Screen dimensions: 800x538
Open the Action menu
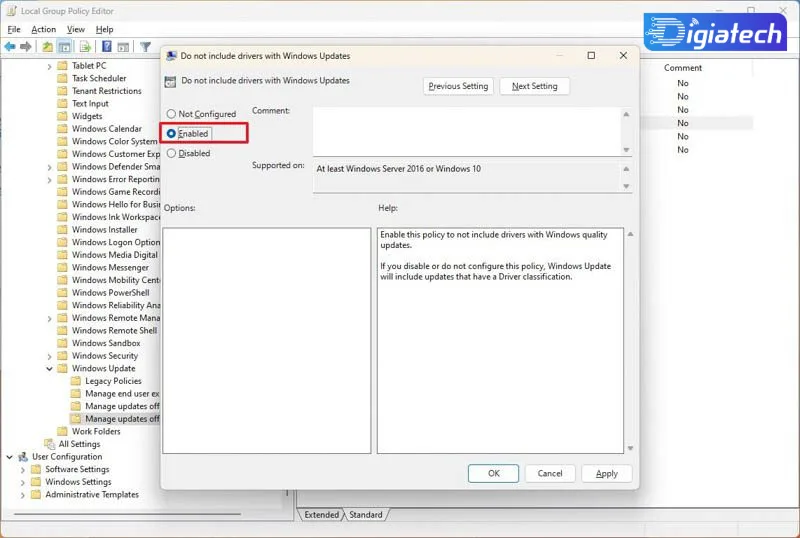[x=43, y=30]
